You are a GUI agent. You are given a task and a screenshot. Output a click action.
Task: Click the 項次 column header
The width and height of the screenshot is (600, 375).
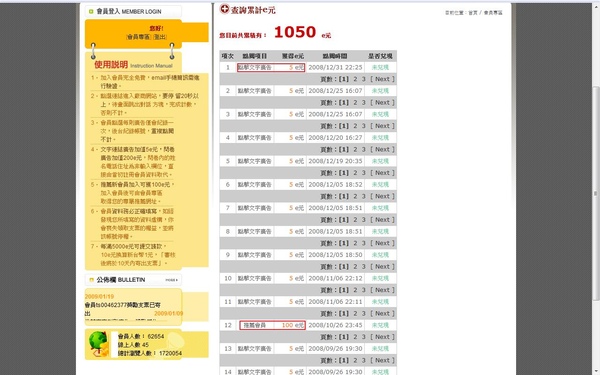click(228, 56)
